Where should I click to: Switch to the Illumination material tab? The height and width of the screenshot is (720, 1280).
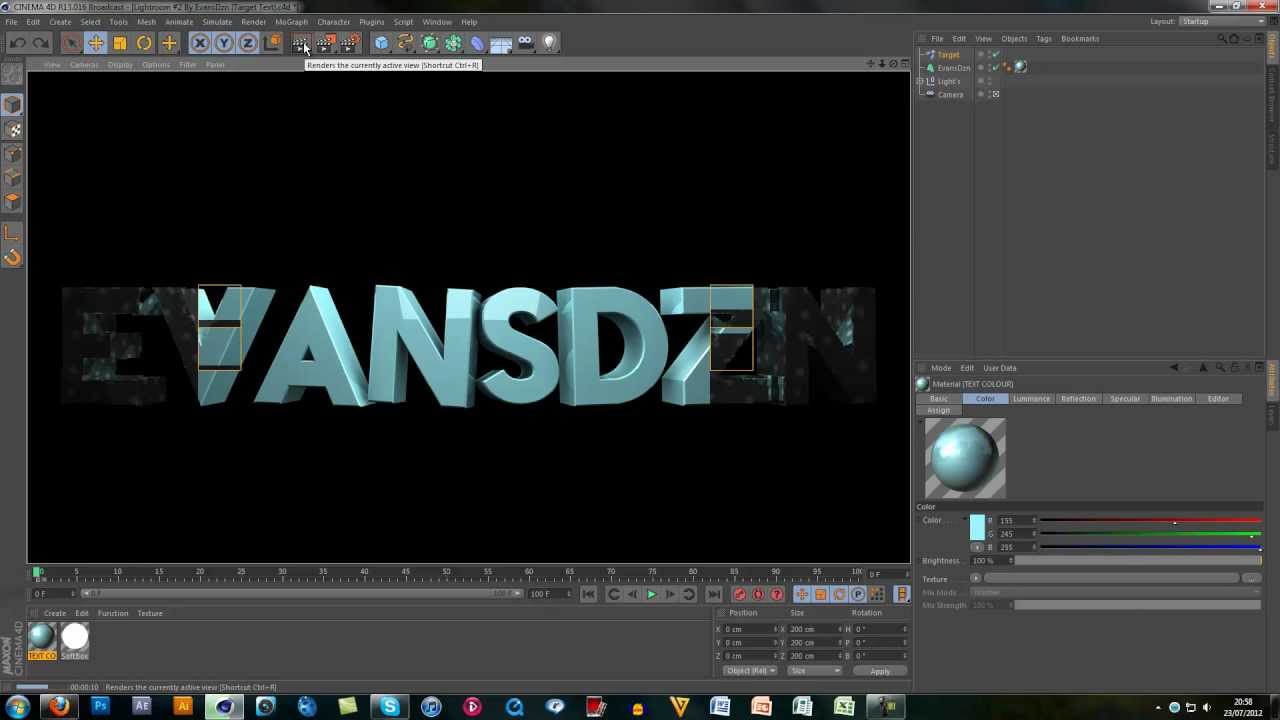tap(1171, 399)
